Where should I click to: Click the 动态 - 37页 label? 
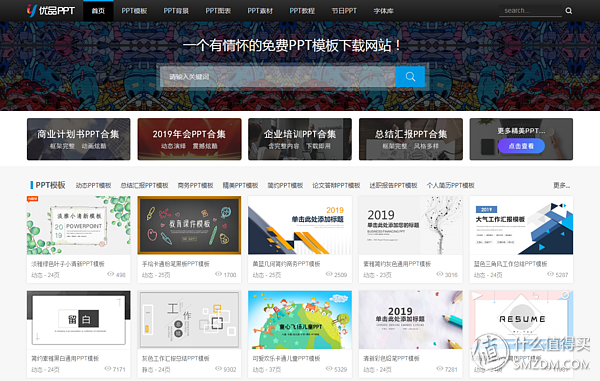[267, 370]
